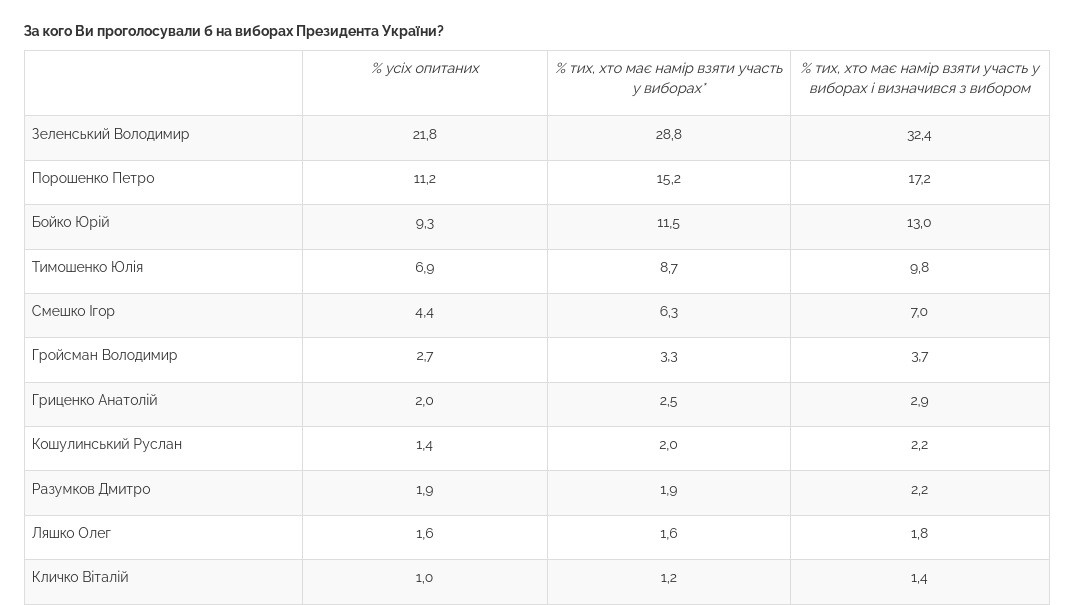
Task: Click the 21,8 value for Зеленський
Action: pos(425,135)
